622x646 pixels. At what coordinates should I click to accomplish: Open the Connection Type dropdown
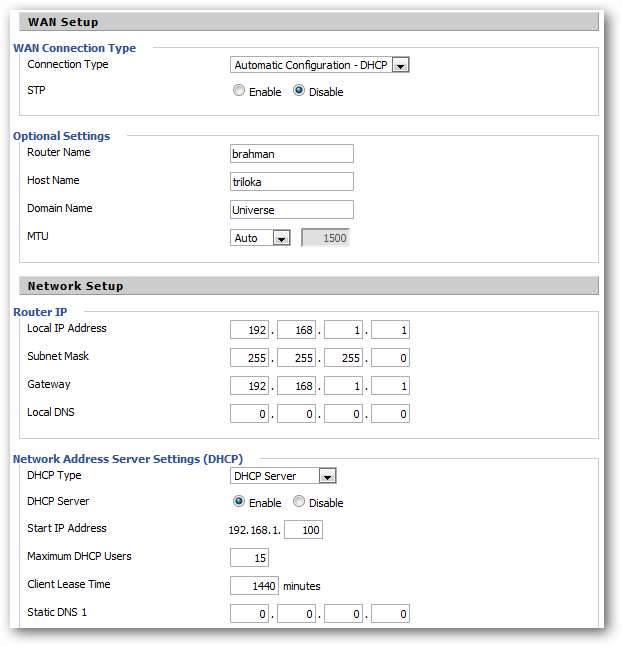pyautogui.click(x=320, y=65)
